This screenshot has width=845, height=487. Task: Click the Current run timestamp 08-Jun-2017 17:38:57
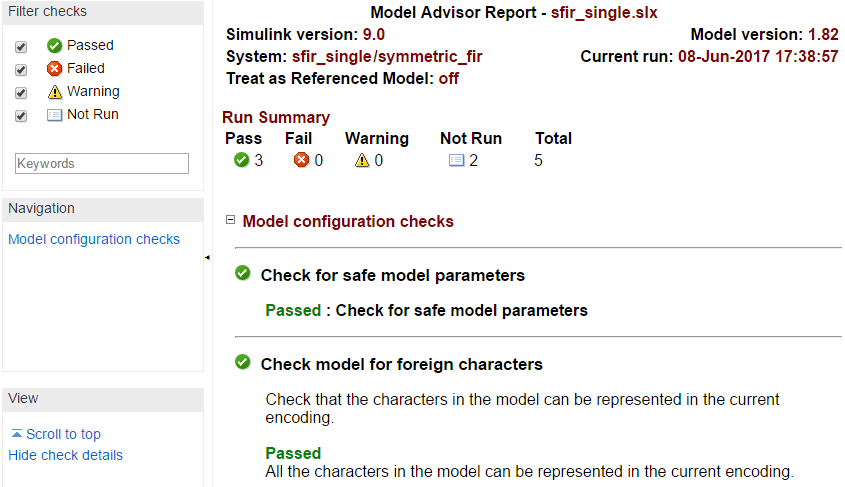coord(758,57)
